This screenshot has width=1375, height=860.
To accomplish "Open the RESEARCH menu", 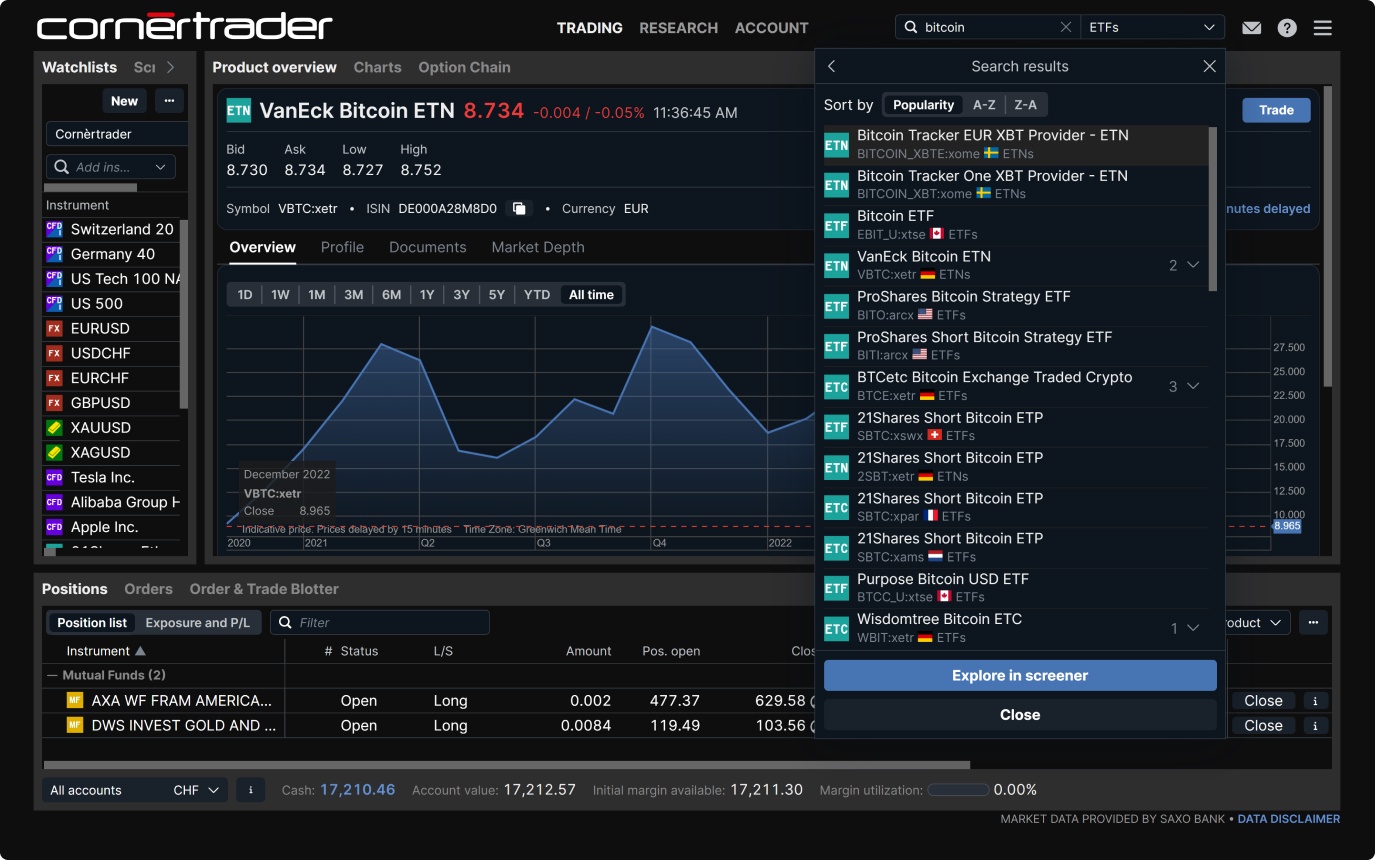I will click(x=679, y=28).
